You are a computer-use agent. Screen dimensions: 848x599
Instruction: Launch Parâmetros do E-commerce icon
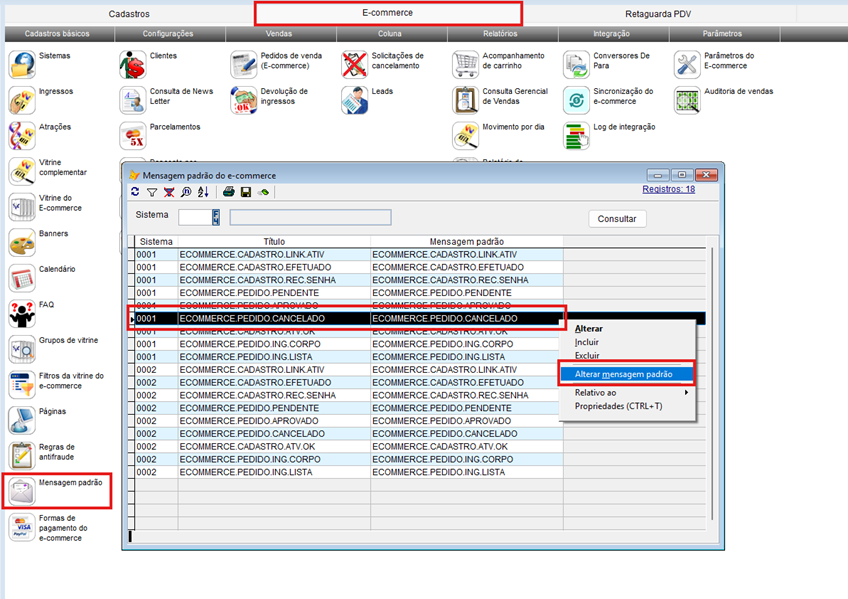[687, 65]
